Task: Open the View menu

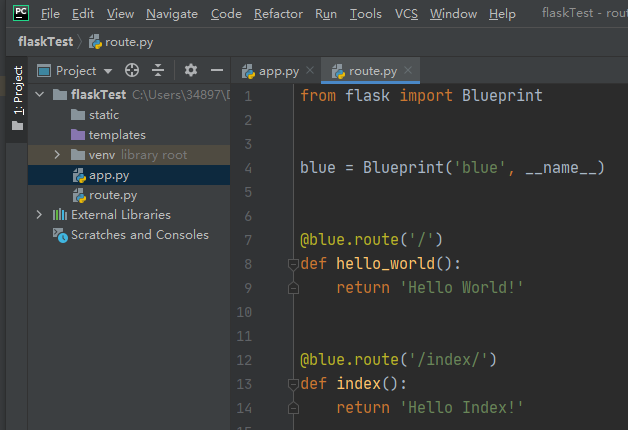Action: [120, 14]
